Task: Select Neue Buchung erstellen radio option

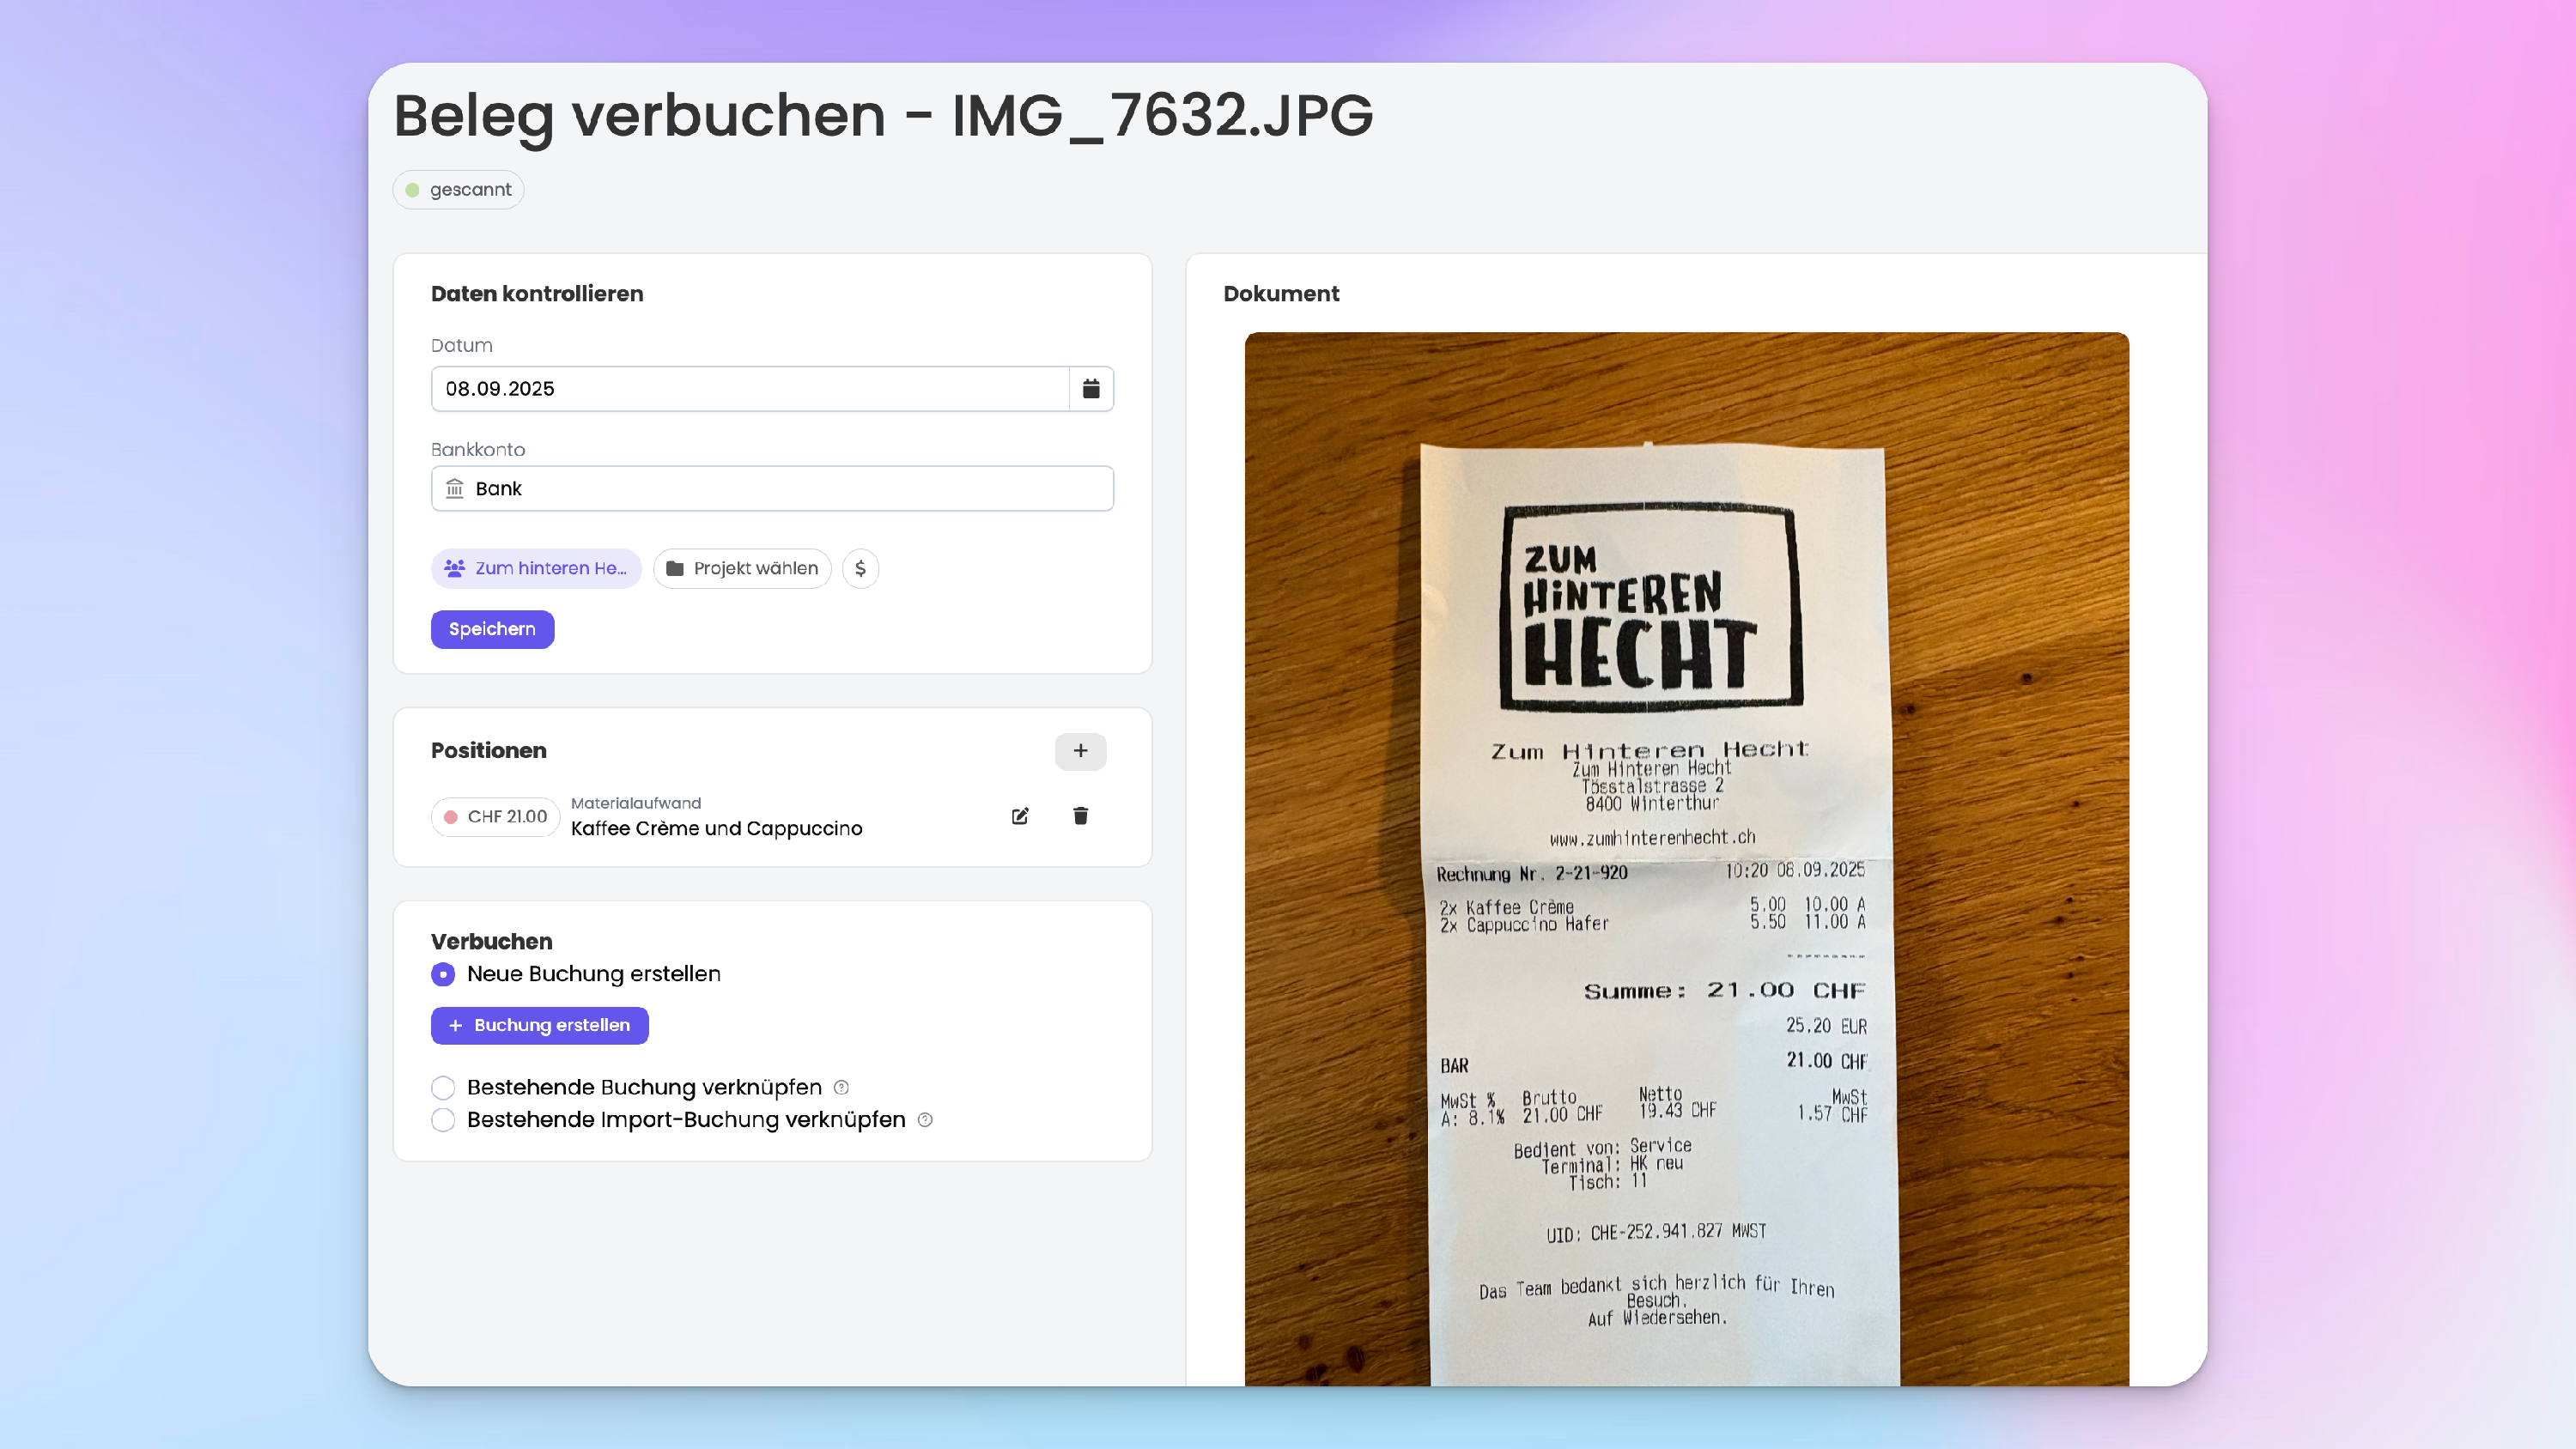Action: (x=443, y=974)
